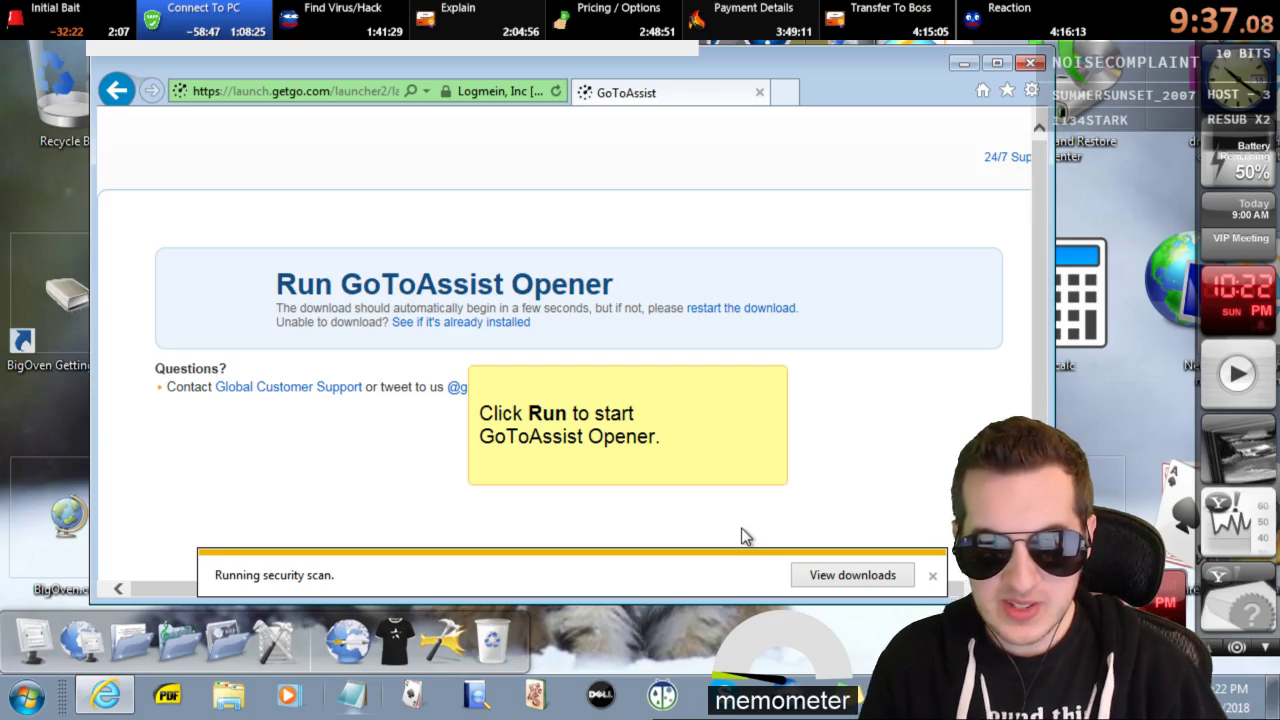Viewport: 1280px width, 720px height.
Task: Open the Internet Explorer Home icon
Action: click(x=983, y=91)
